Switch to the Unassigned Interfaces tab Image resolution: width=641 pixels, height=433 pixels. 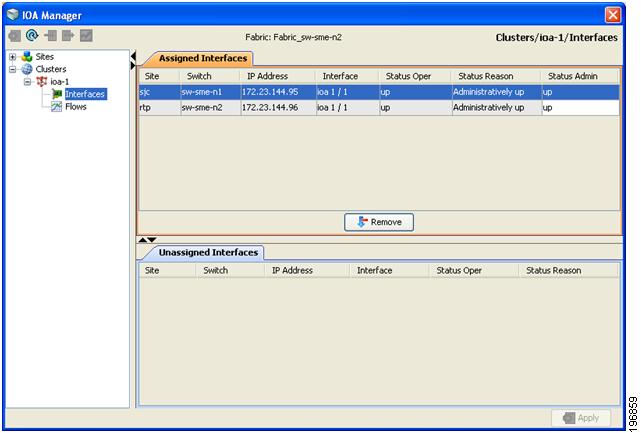tap(208, 253)
